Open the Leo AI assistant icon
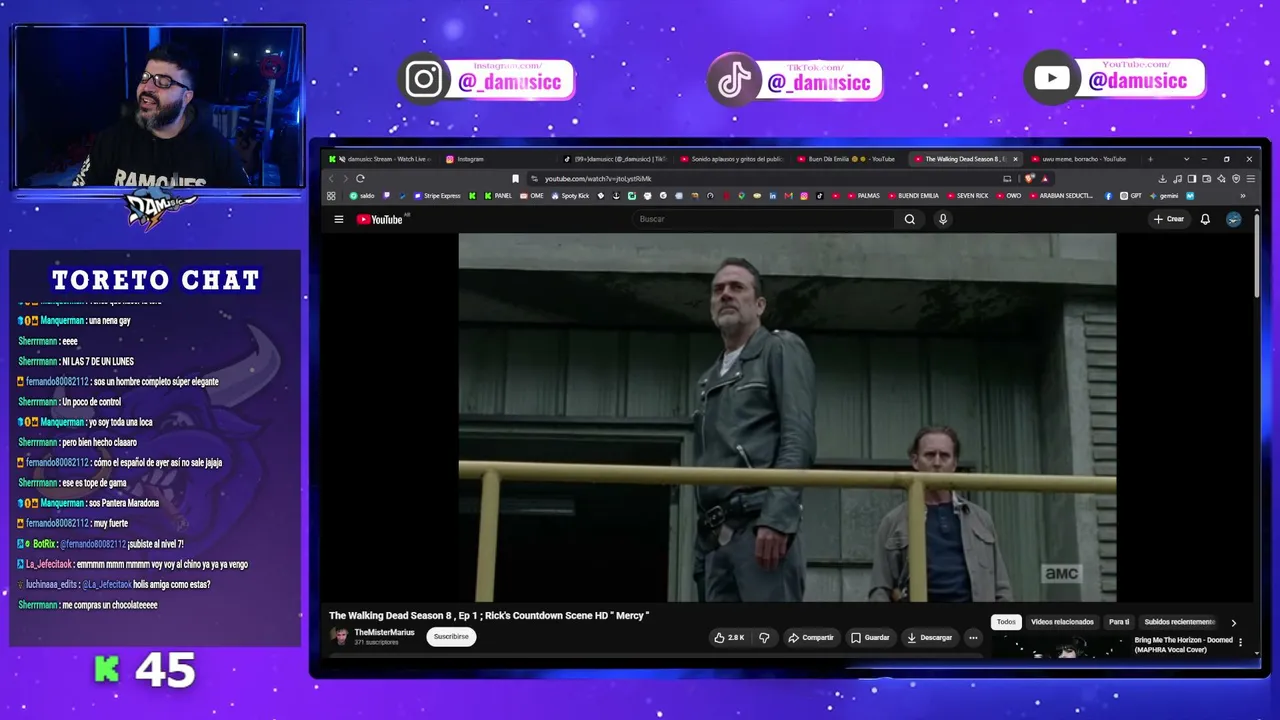The height and width of the screenshot is (720, 1280). click(x=1221, y=179)
